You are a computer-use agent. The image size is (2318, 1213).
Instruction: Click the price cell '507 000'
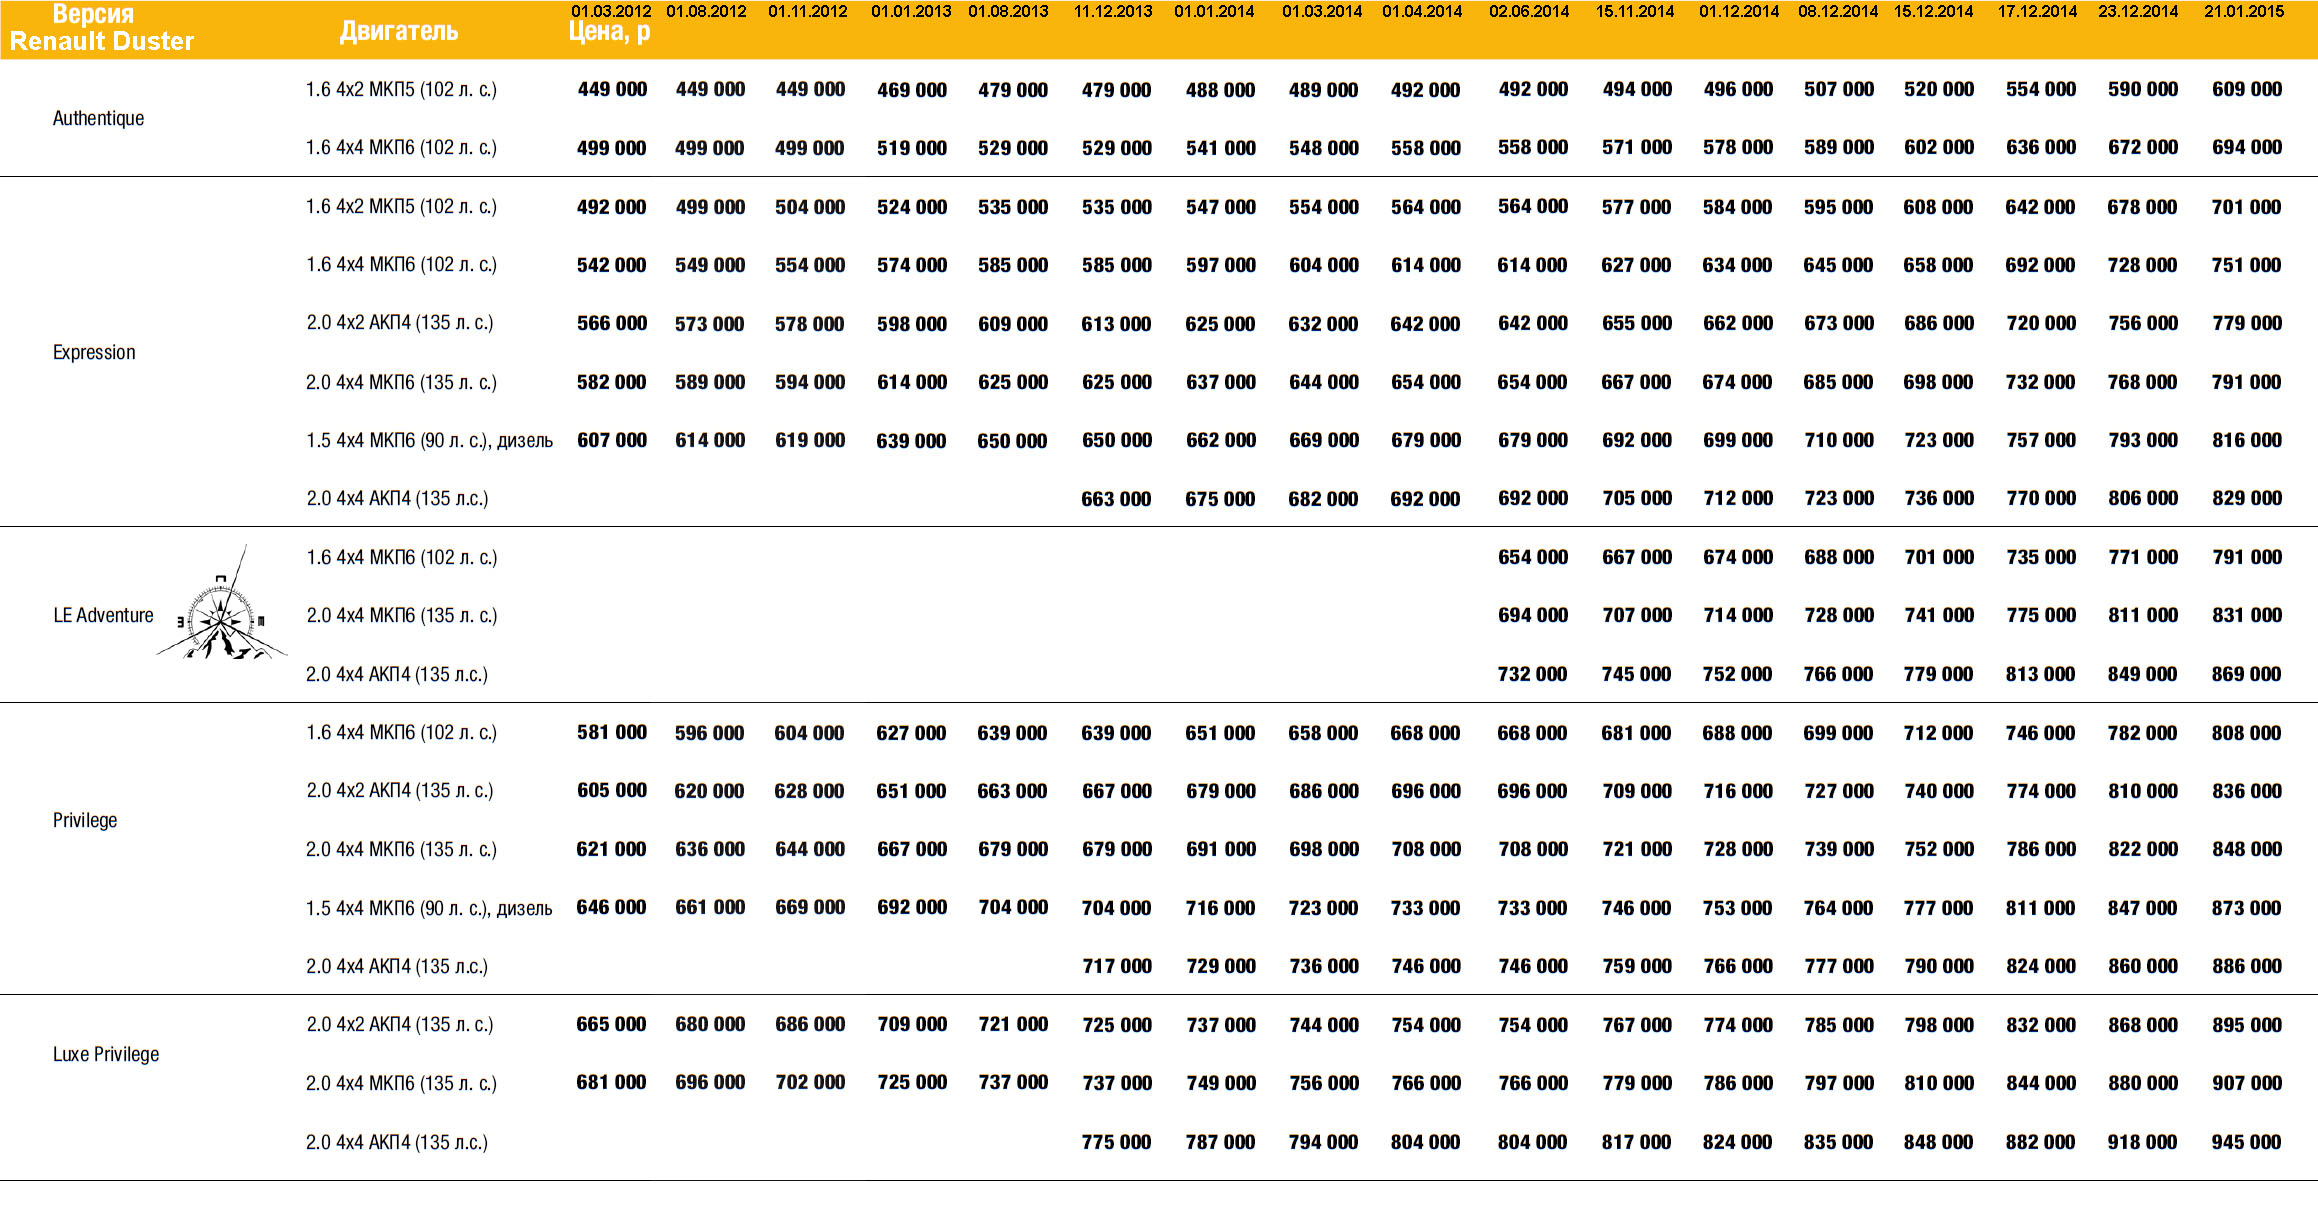1839,89
